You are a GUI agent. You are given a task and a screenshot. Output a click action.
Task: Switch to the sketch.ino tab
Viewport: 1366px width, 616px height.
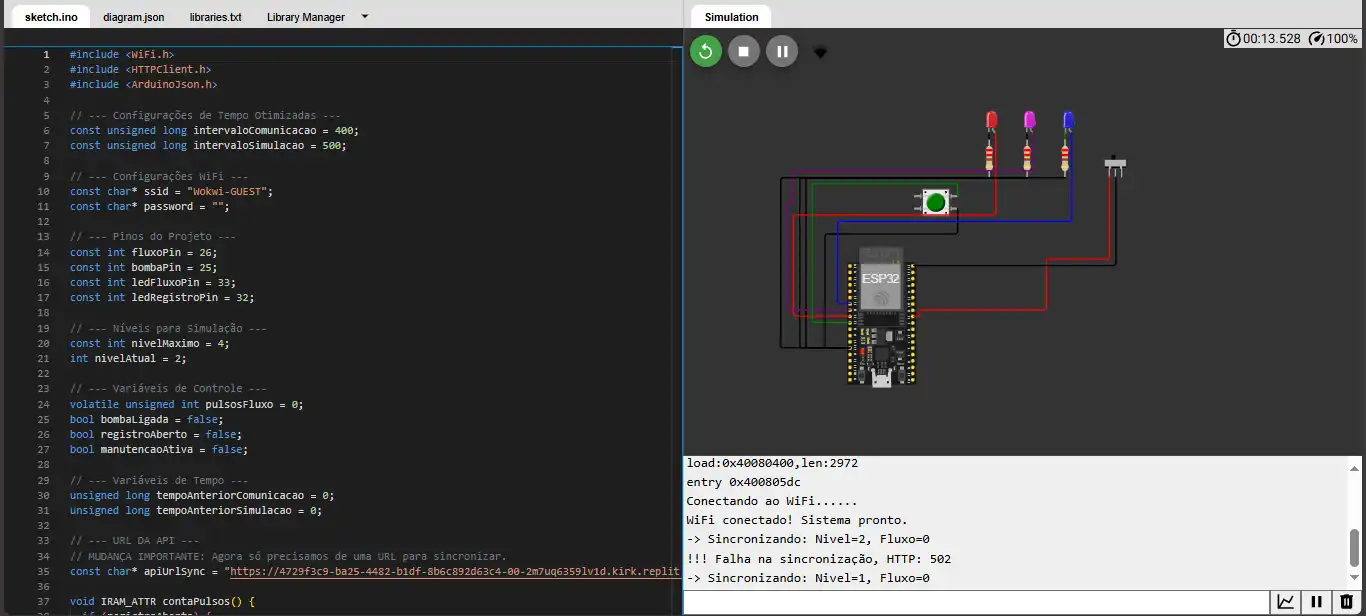click(x=50, y=17)
